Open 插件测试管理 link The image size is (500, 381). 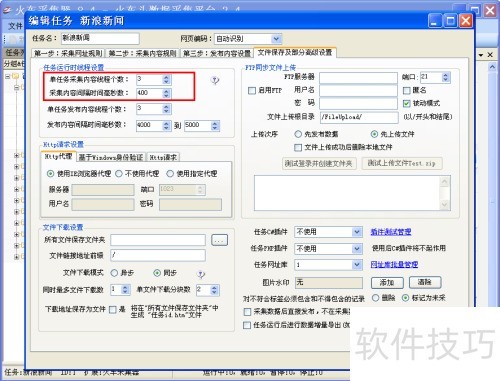point(391,232)
